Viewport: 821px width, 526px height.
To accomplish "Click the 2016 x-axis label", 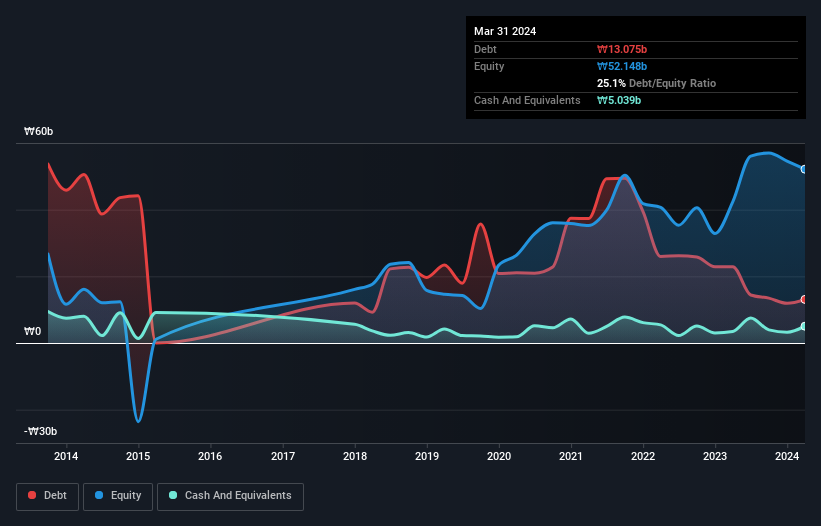I will [210, 456].
